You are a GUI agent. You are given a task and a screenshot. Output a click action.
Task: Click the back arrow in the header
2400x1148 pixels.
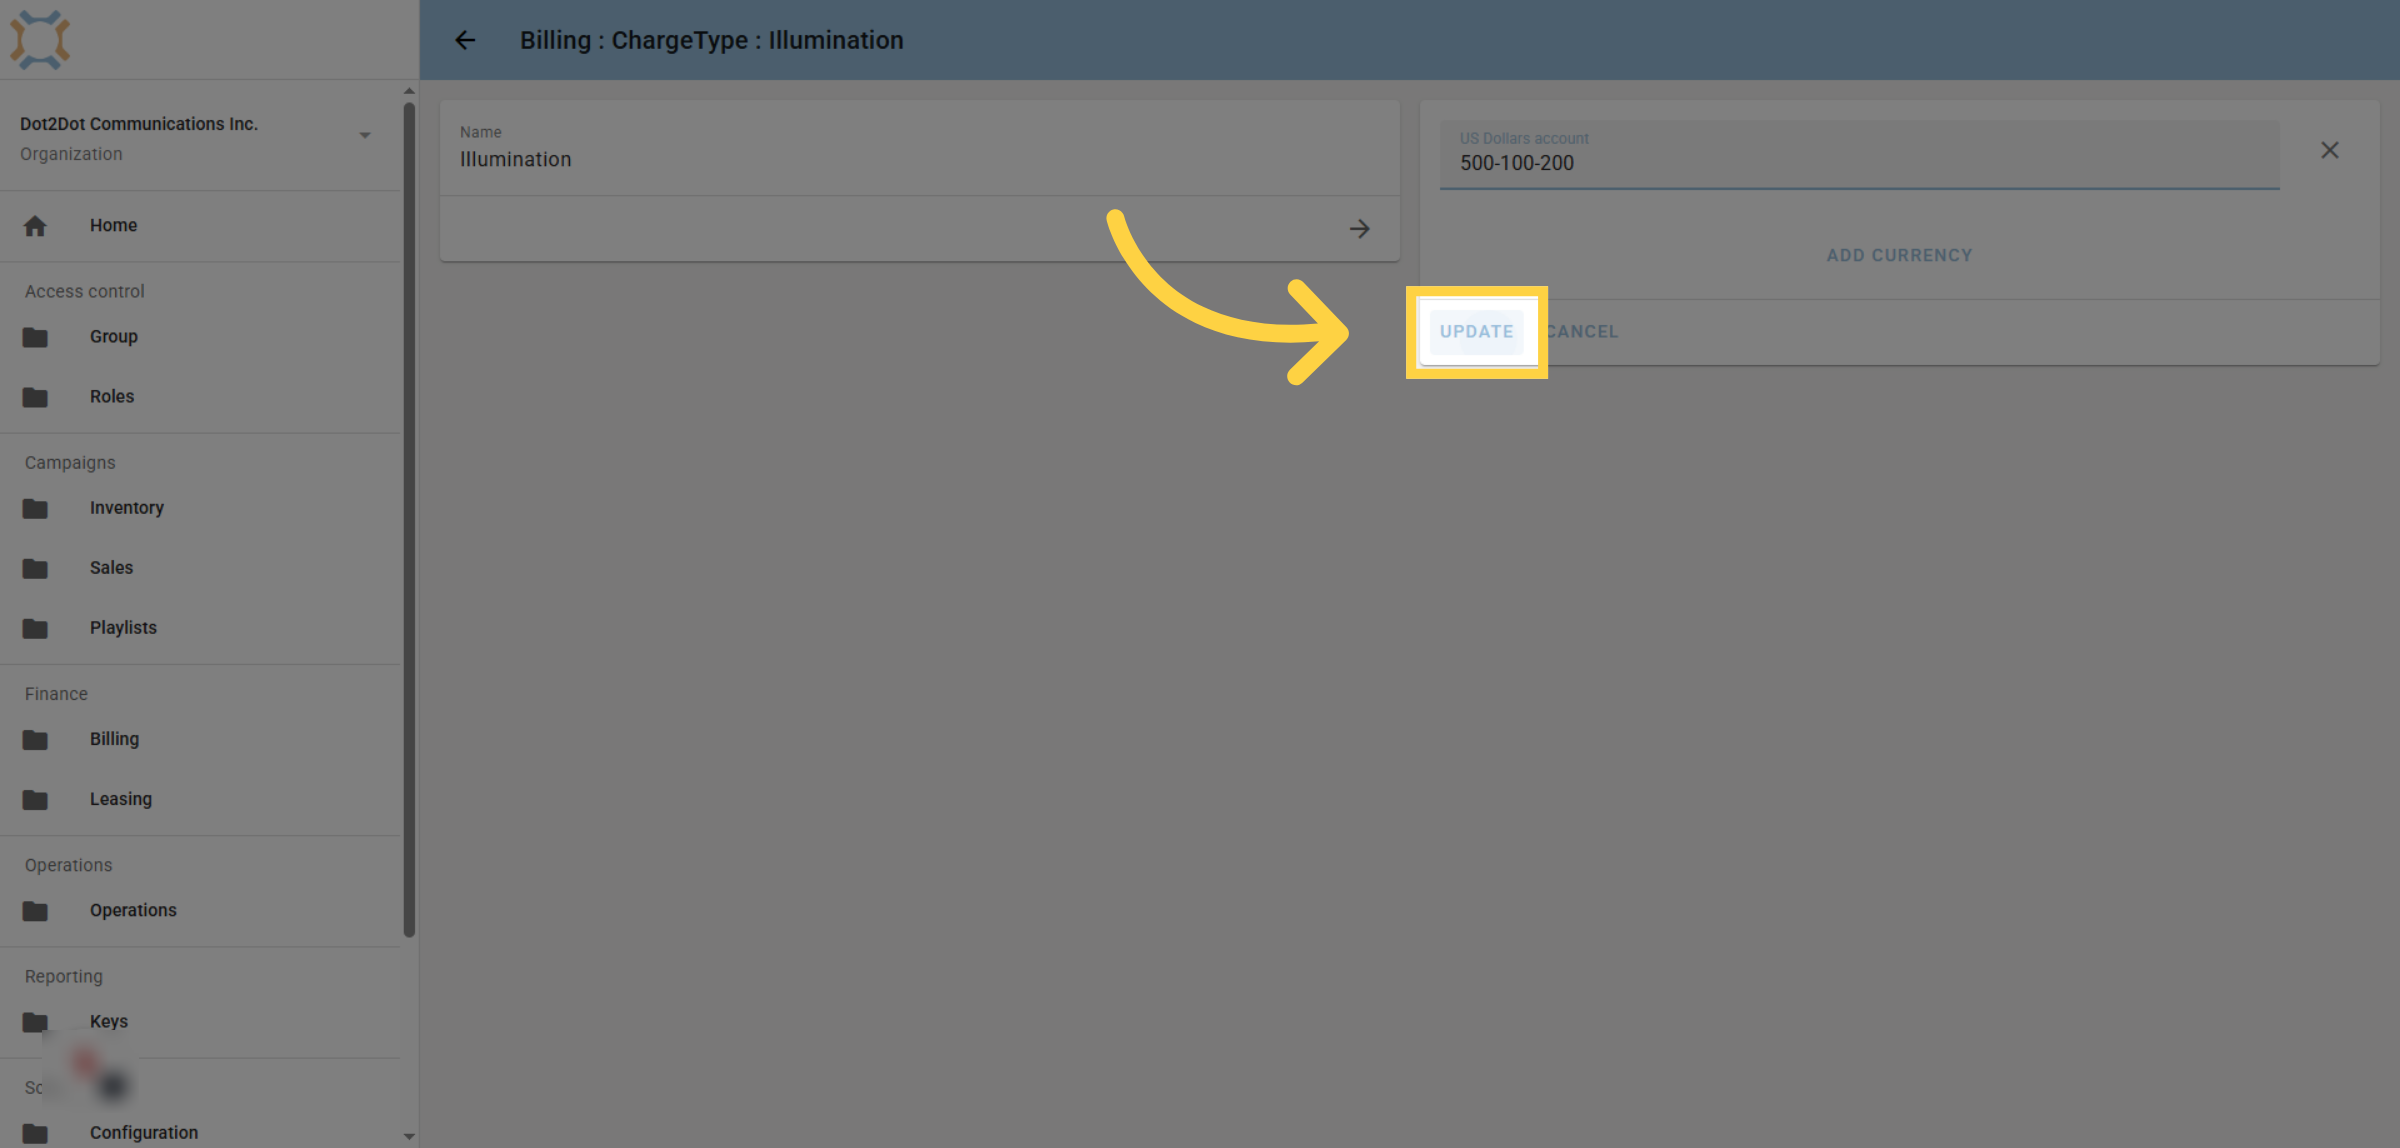click(x=465, y=40)
